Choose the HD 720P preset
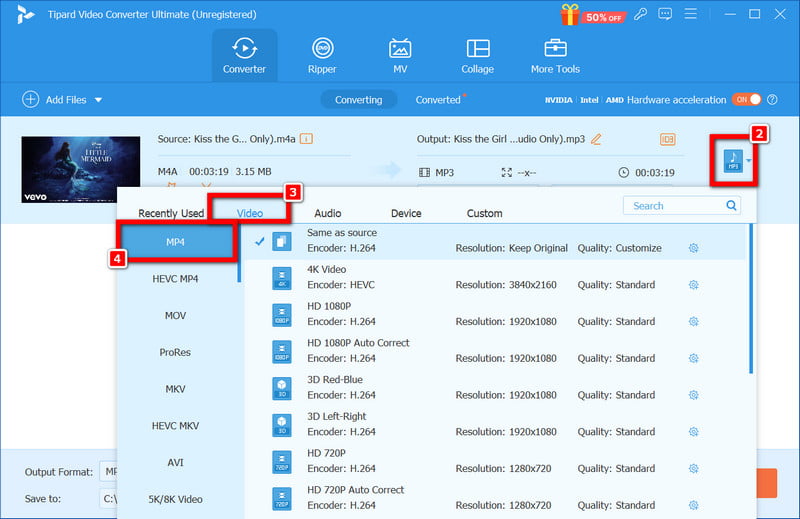This screenshot has height=519, width=800. tap(496, 461)
